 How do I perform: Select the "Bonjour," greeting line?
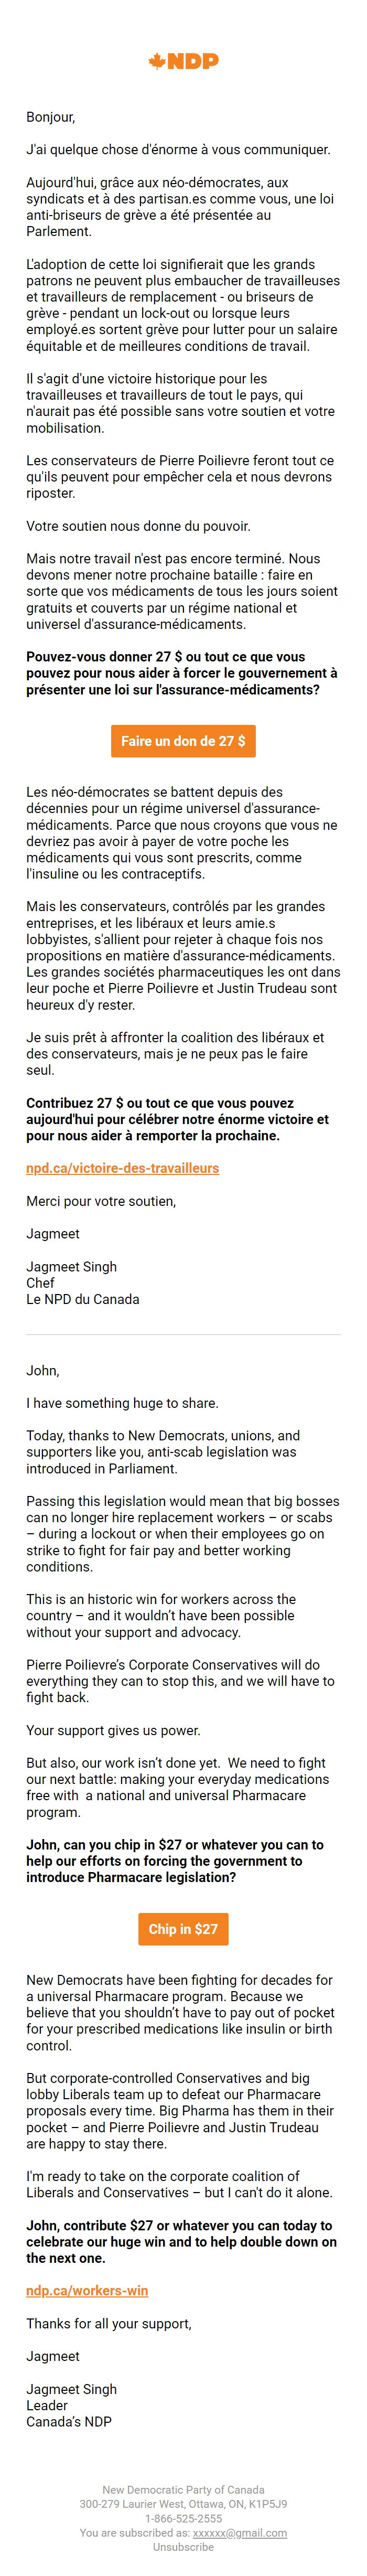tap(46, 115)
